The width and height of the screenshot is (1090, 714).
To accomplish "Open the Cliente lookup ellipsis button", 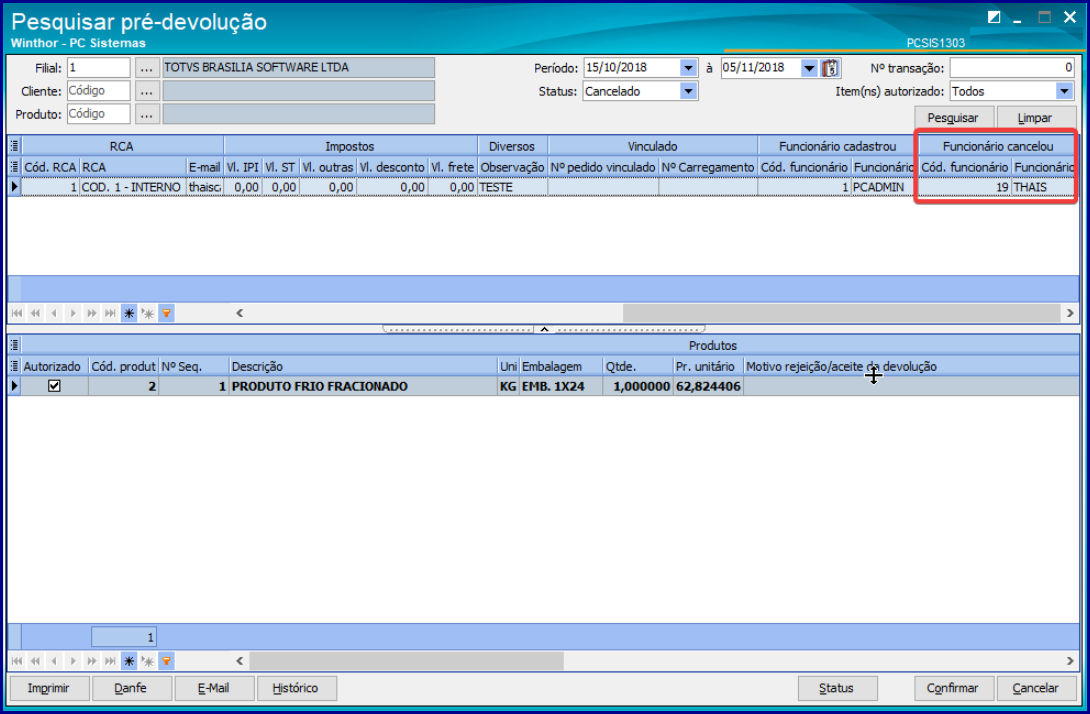I will click(x=147, y=91).
